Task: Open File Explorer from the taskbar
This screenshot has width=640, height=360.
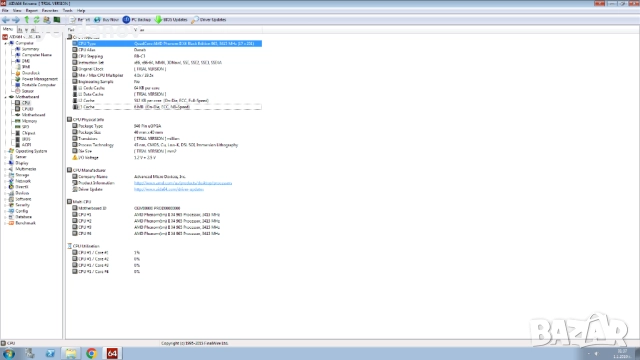Action: point(71,353)
